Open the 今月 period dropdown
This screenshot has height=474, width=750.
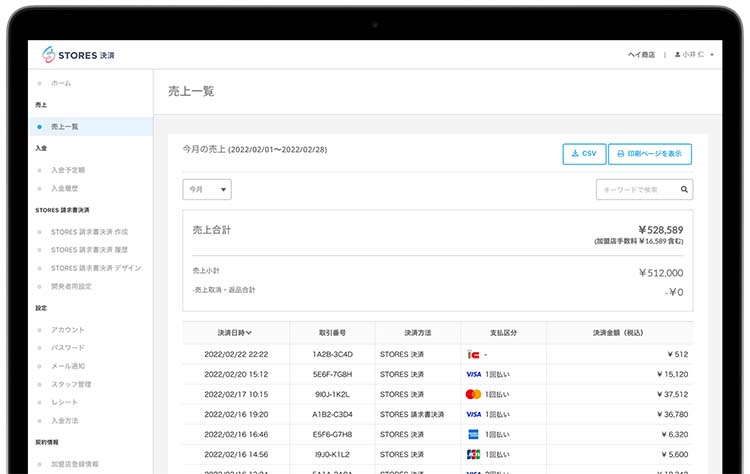pos(207,189)
